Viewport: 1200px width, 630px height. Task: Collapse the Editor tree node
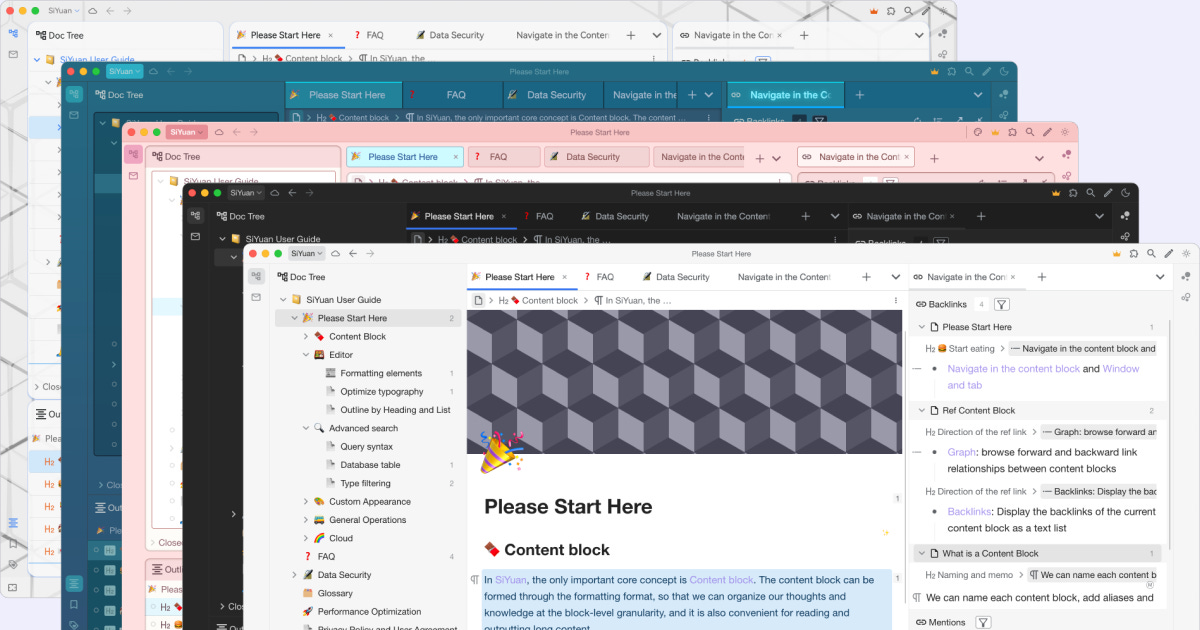[306, 355]
